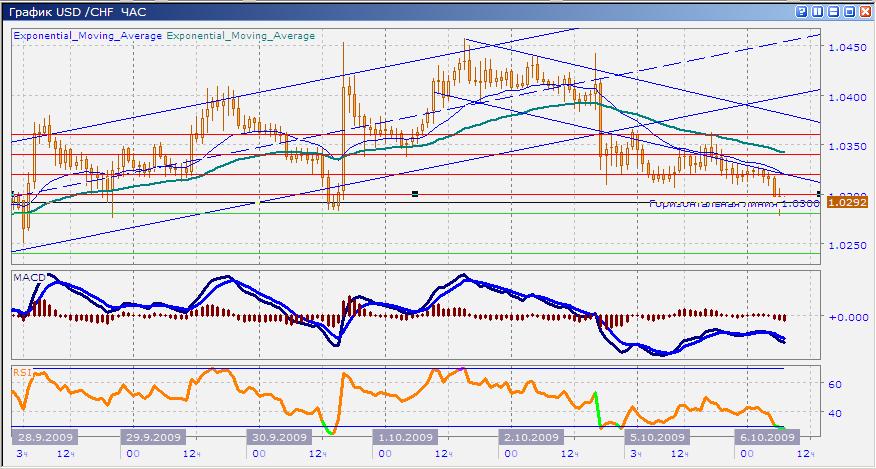Click the horizontal line label at 1.0300
The width and height of the screenshot is (876, 469).
click(712, 203)
